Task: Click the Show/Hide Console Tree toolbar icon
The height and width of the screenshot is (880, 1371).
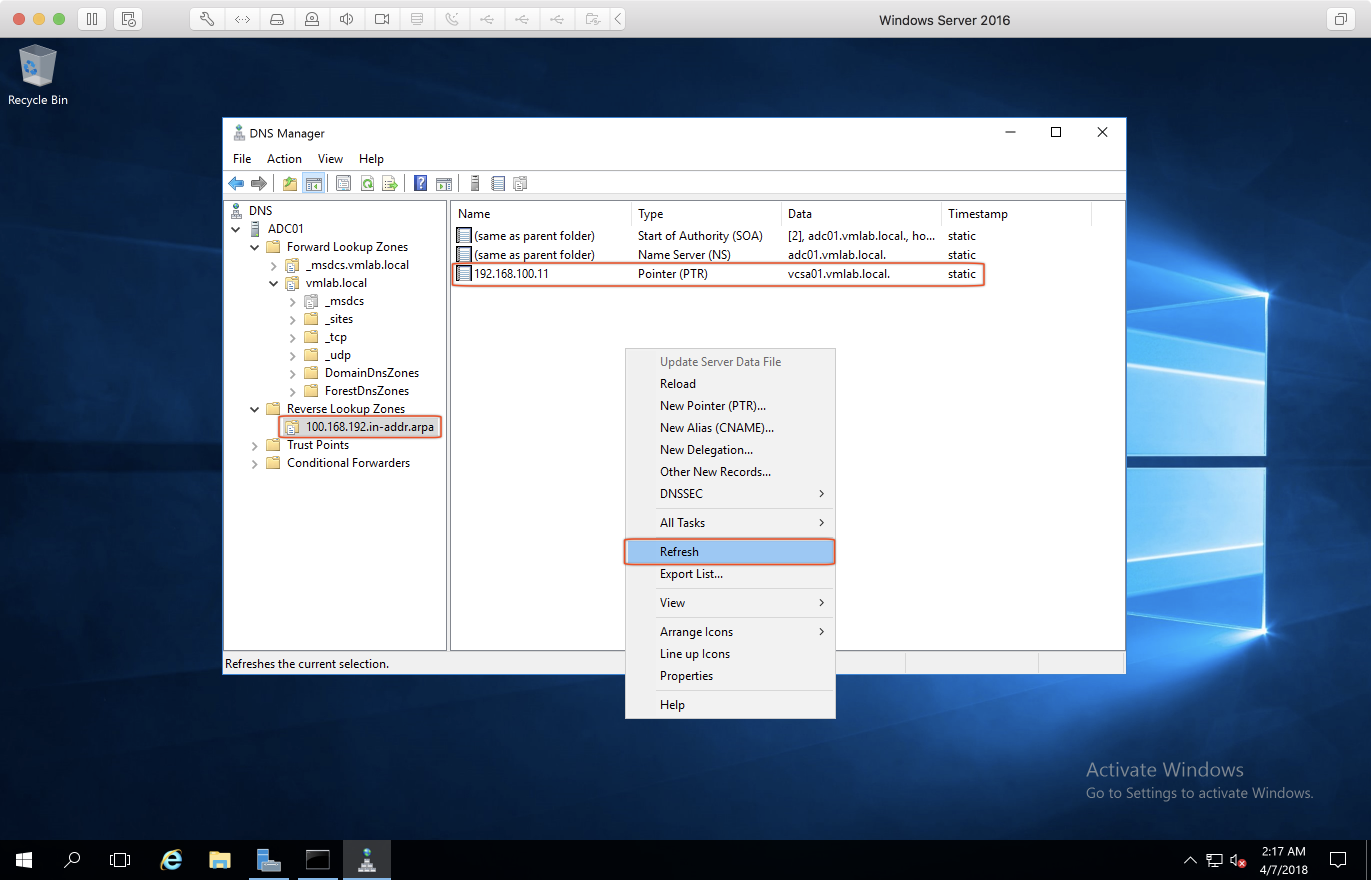Action: tap(313, 184)
